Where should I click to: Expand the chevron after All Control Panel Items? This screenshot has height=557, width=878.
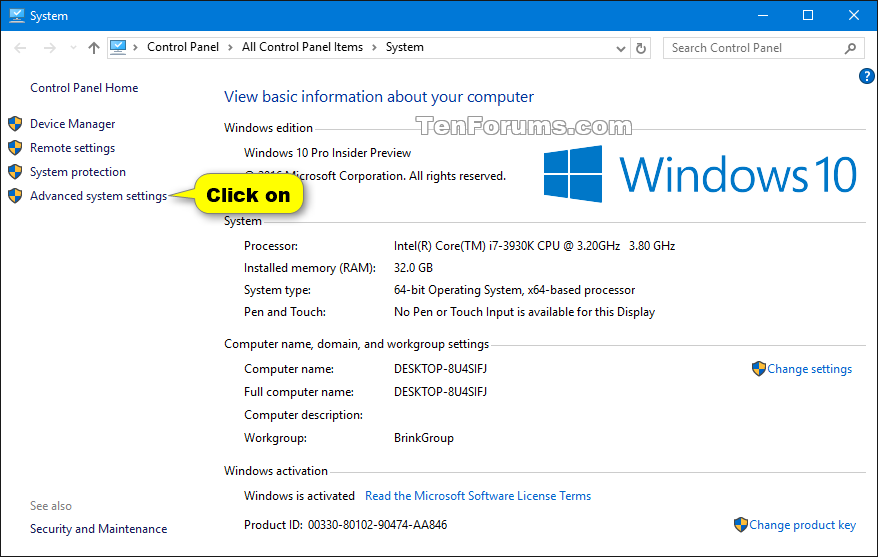pos(375,48)
